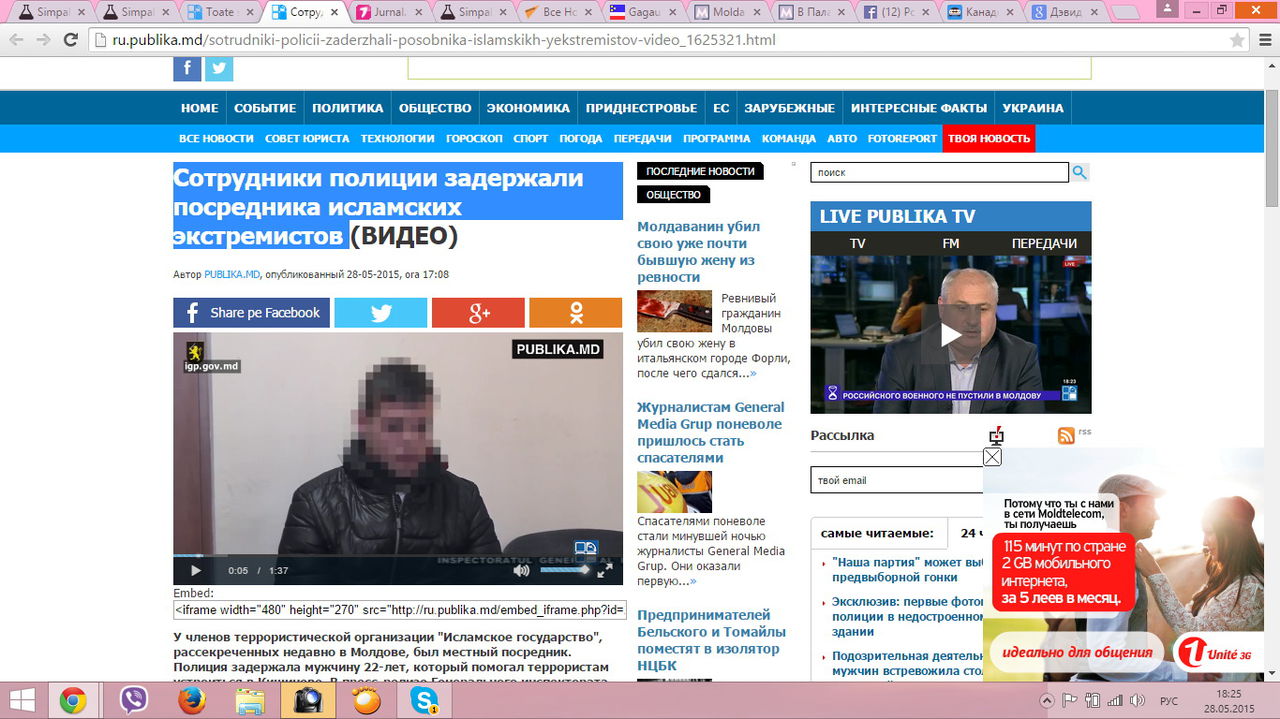1280x719 pixels.
Task: Open rescuers article thumbnail image
Action: click(x=674, y=492)
